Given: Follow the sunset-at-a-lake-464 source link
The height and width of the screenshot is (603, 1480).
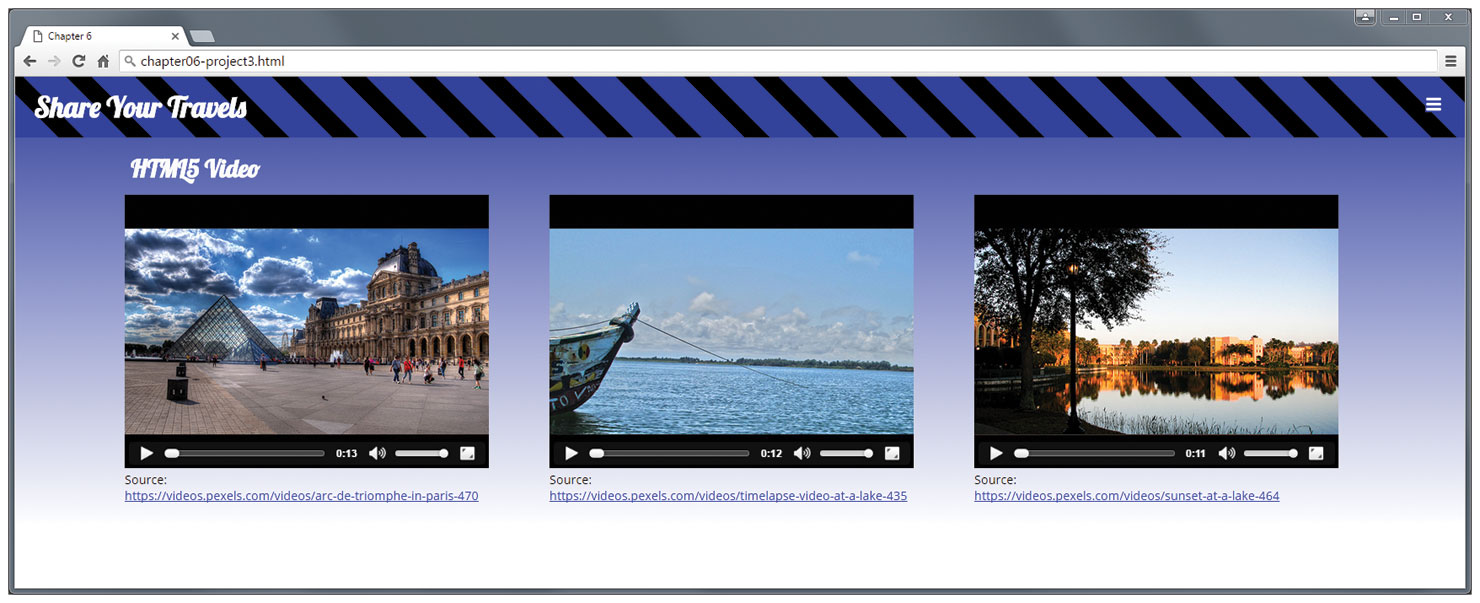Looking at the screenshot, I should pos(1126,496).
